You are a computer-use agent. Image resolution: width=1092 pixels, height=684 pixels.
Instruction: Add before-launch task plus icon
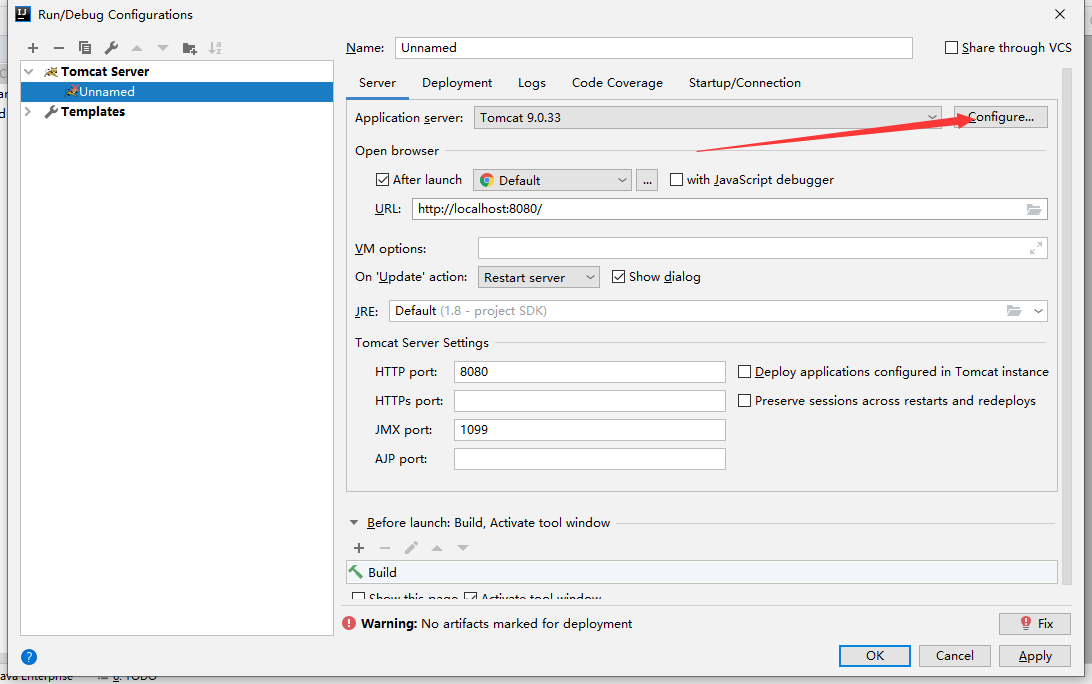pos(359,548)
